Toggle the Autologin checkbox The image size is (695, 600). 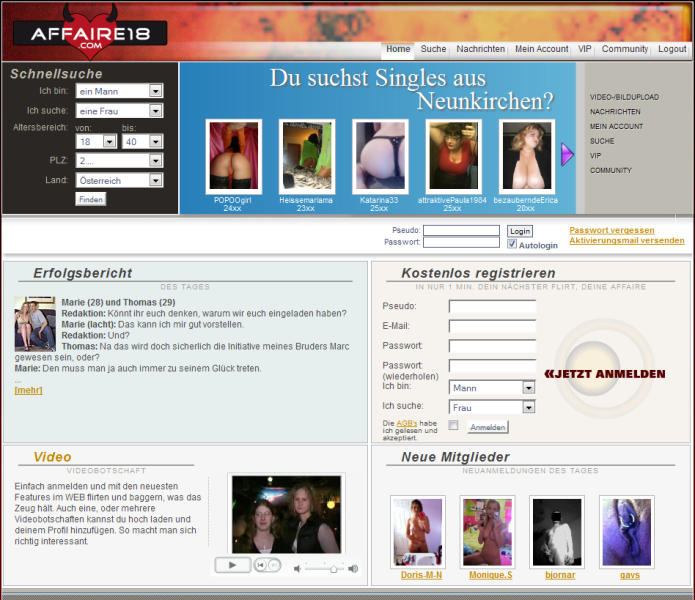(512, 243)
